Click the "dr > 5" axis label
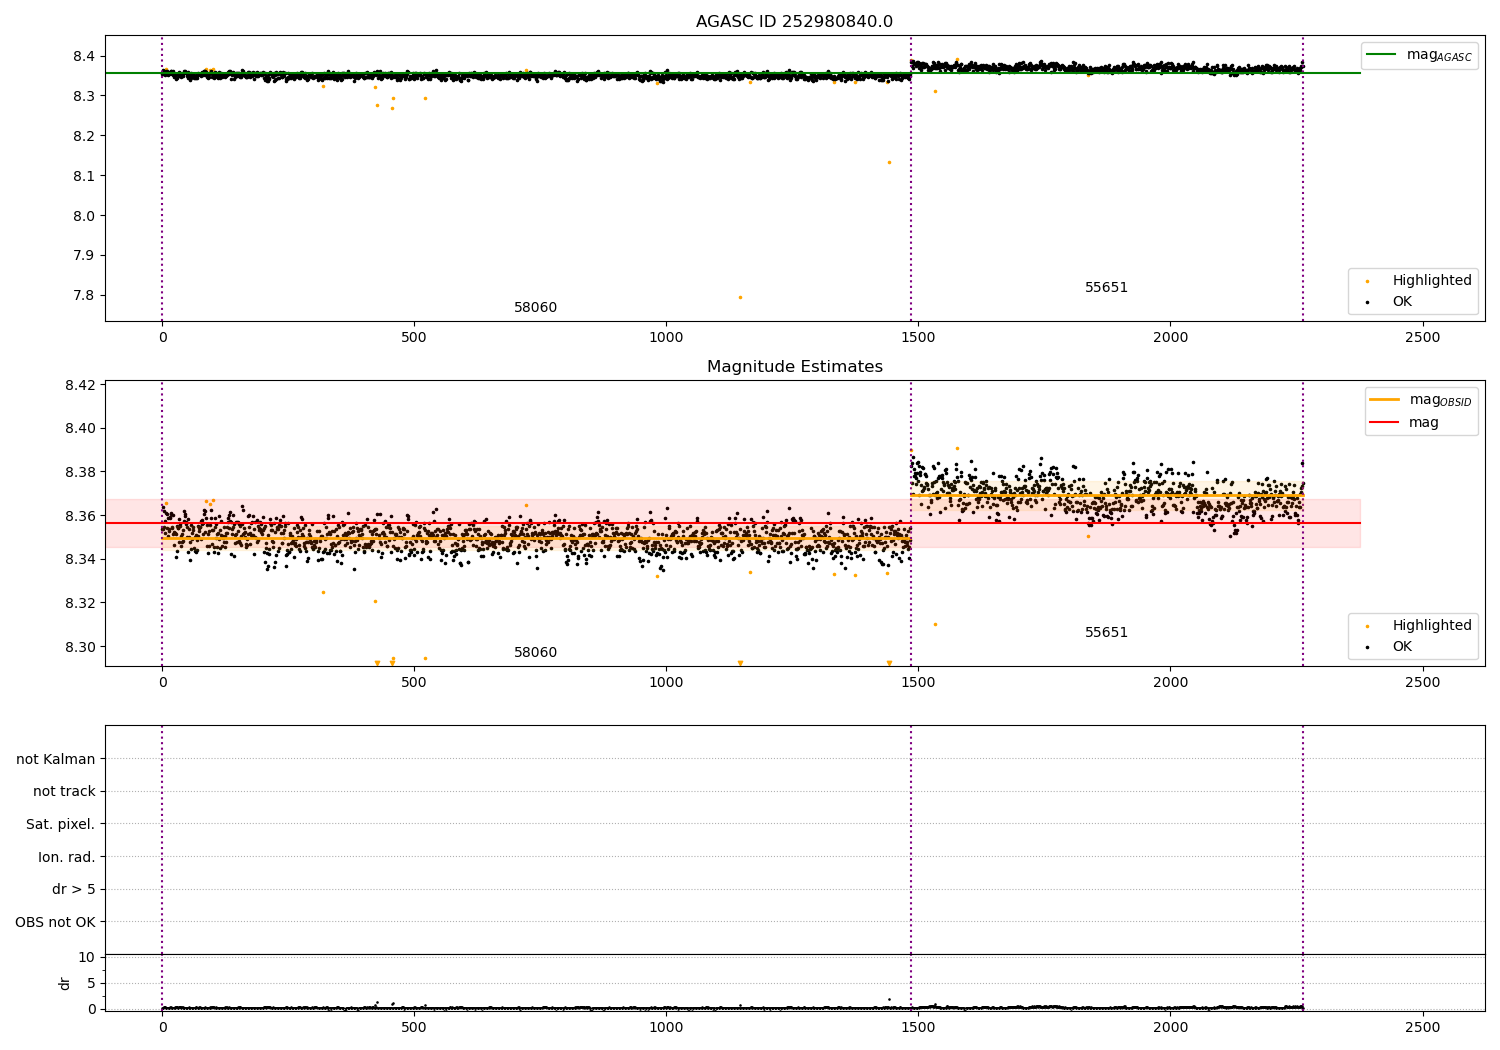Screen dimensions: 1500x1050 point(74,889)
